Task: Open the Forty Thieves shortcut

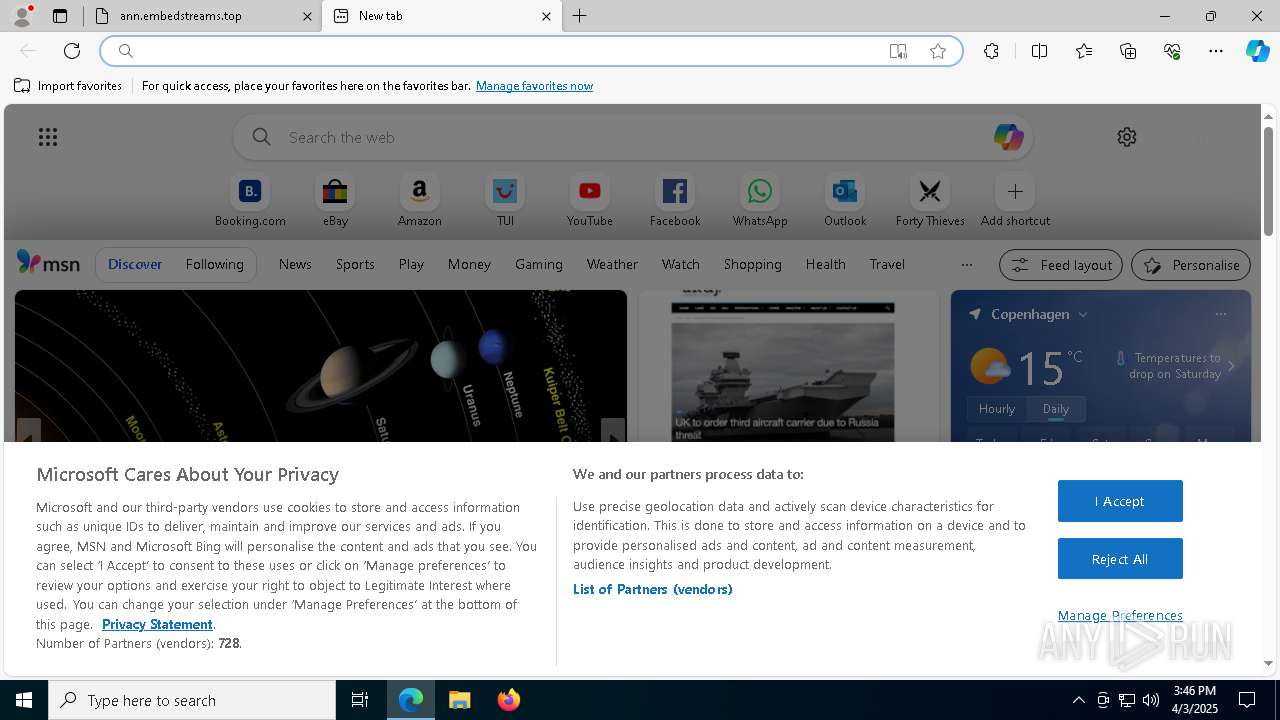Action: click(x=930, y=201)
